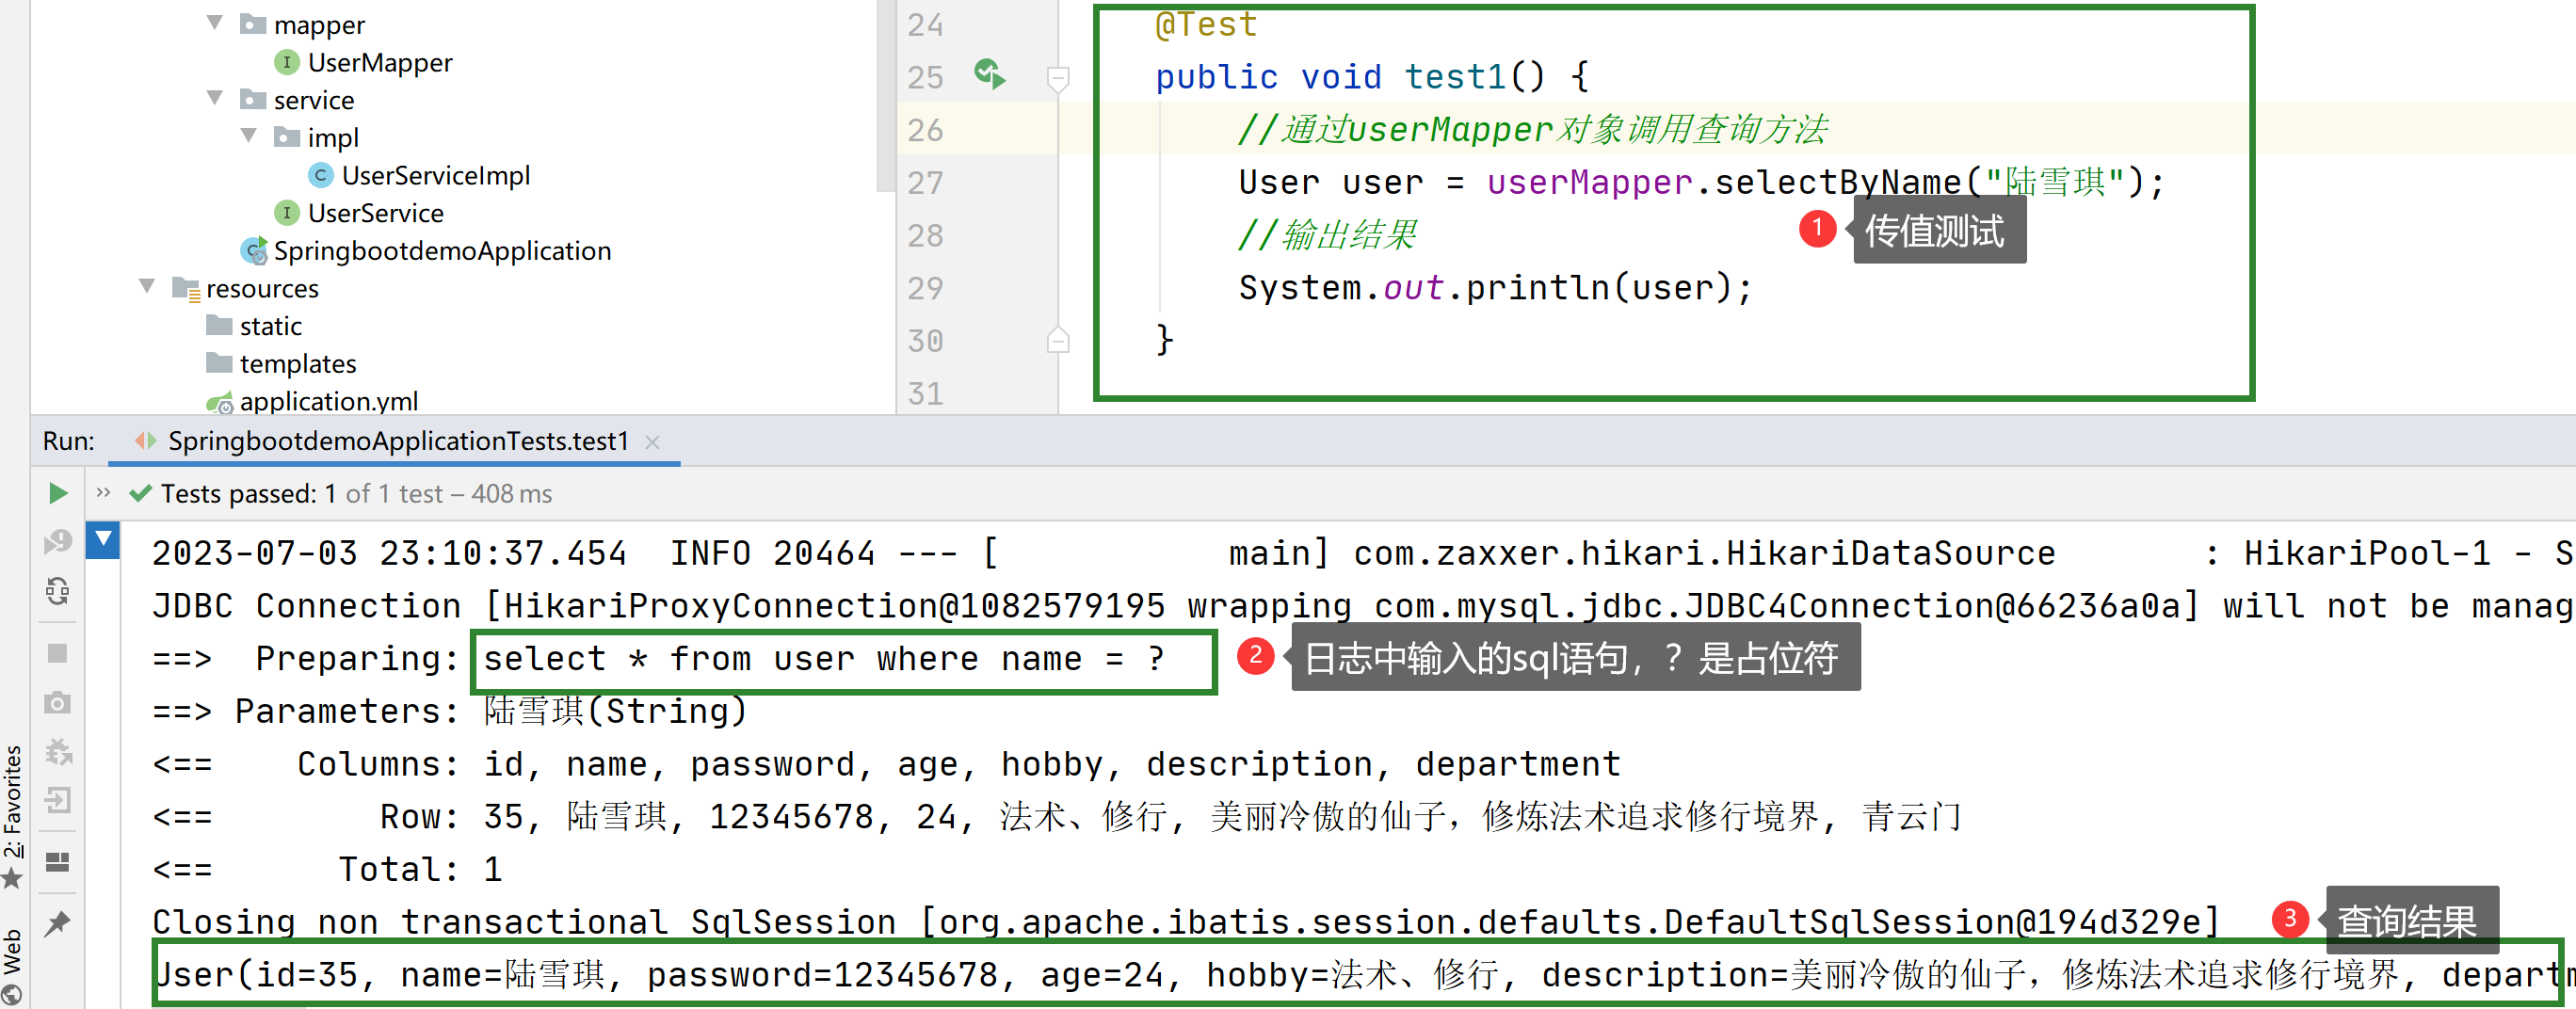Image resolution: width=2576 pixels, height=1009 pixels.
Task: Click the HikariDataSource INFO log line
Action: click(1364, 553)
